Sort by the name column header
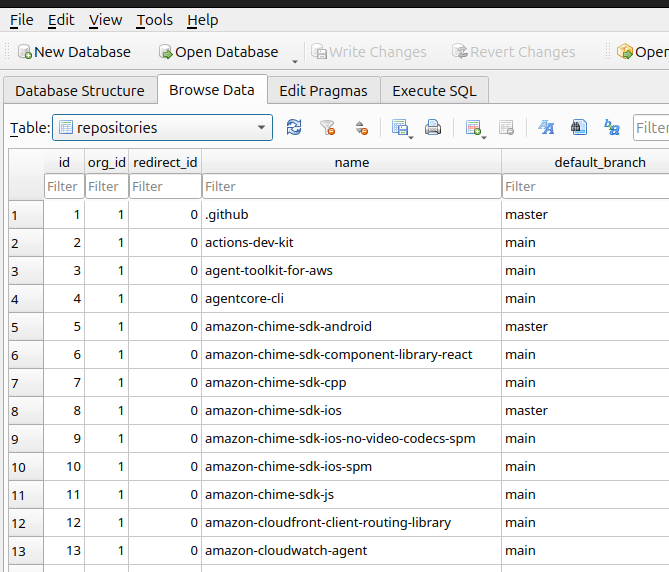Viewport: 669px width, 572px height. tap(352, 162)
